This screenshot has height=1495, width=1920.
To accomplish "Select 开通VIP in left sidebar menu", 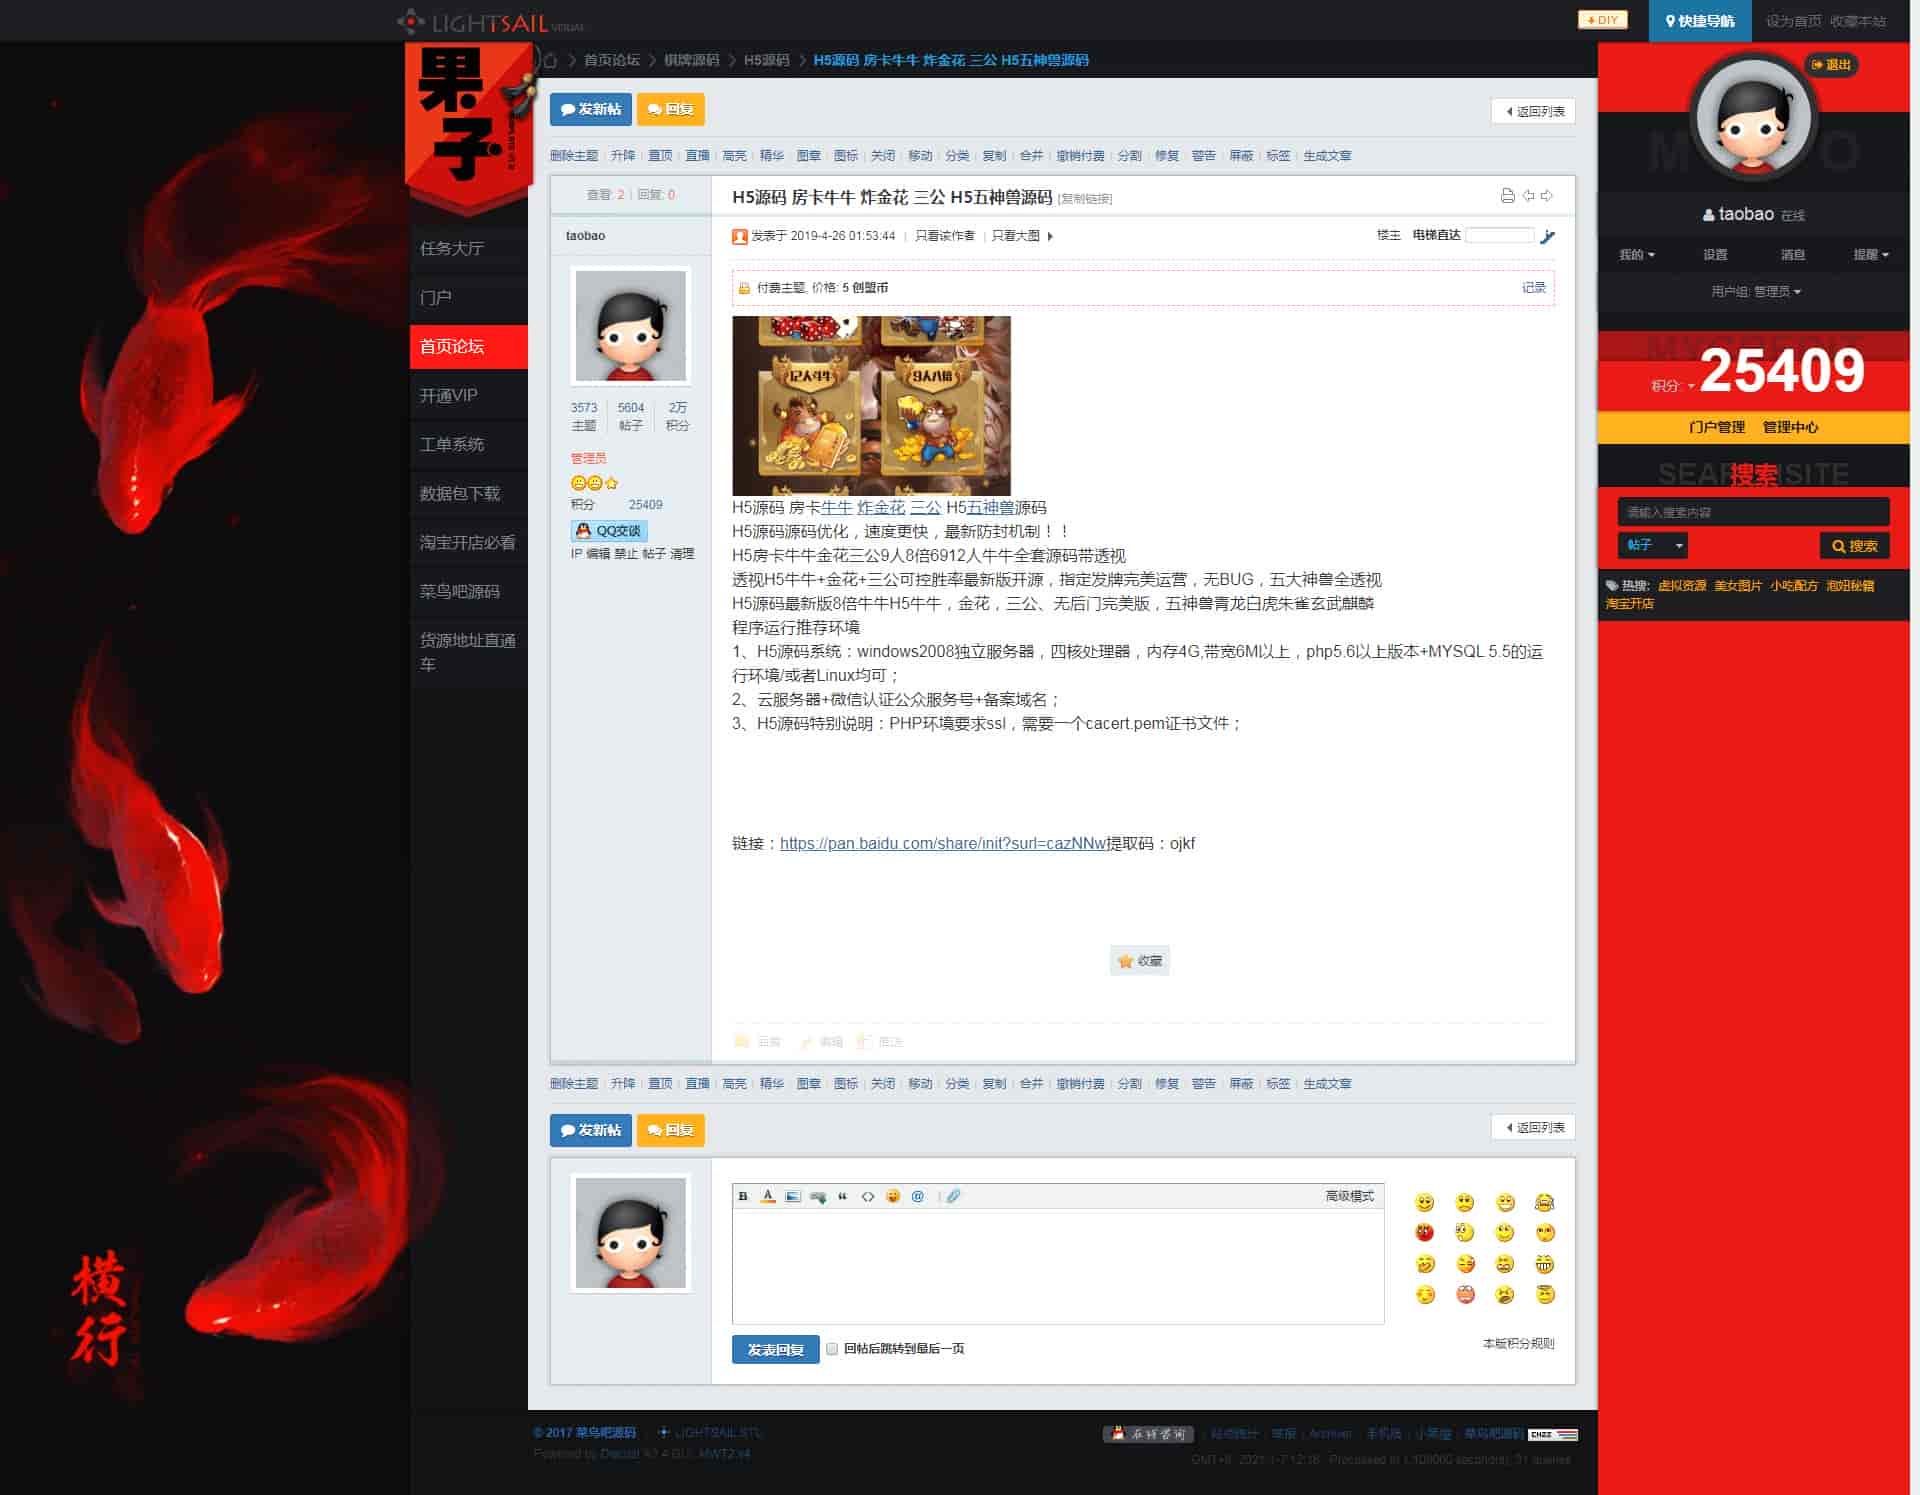I will tap(449, 396).
